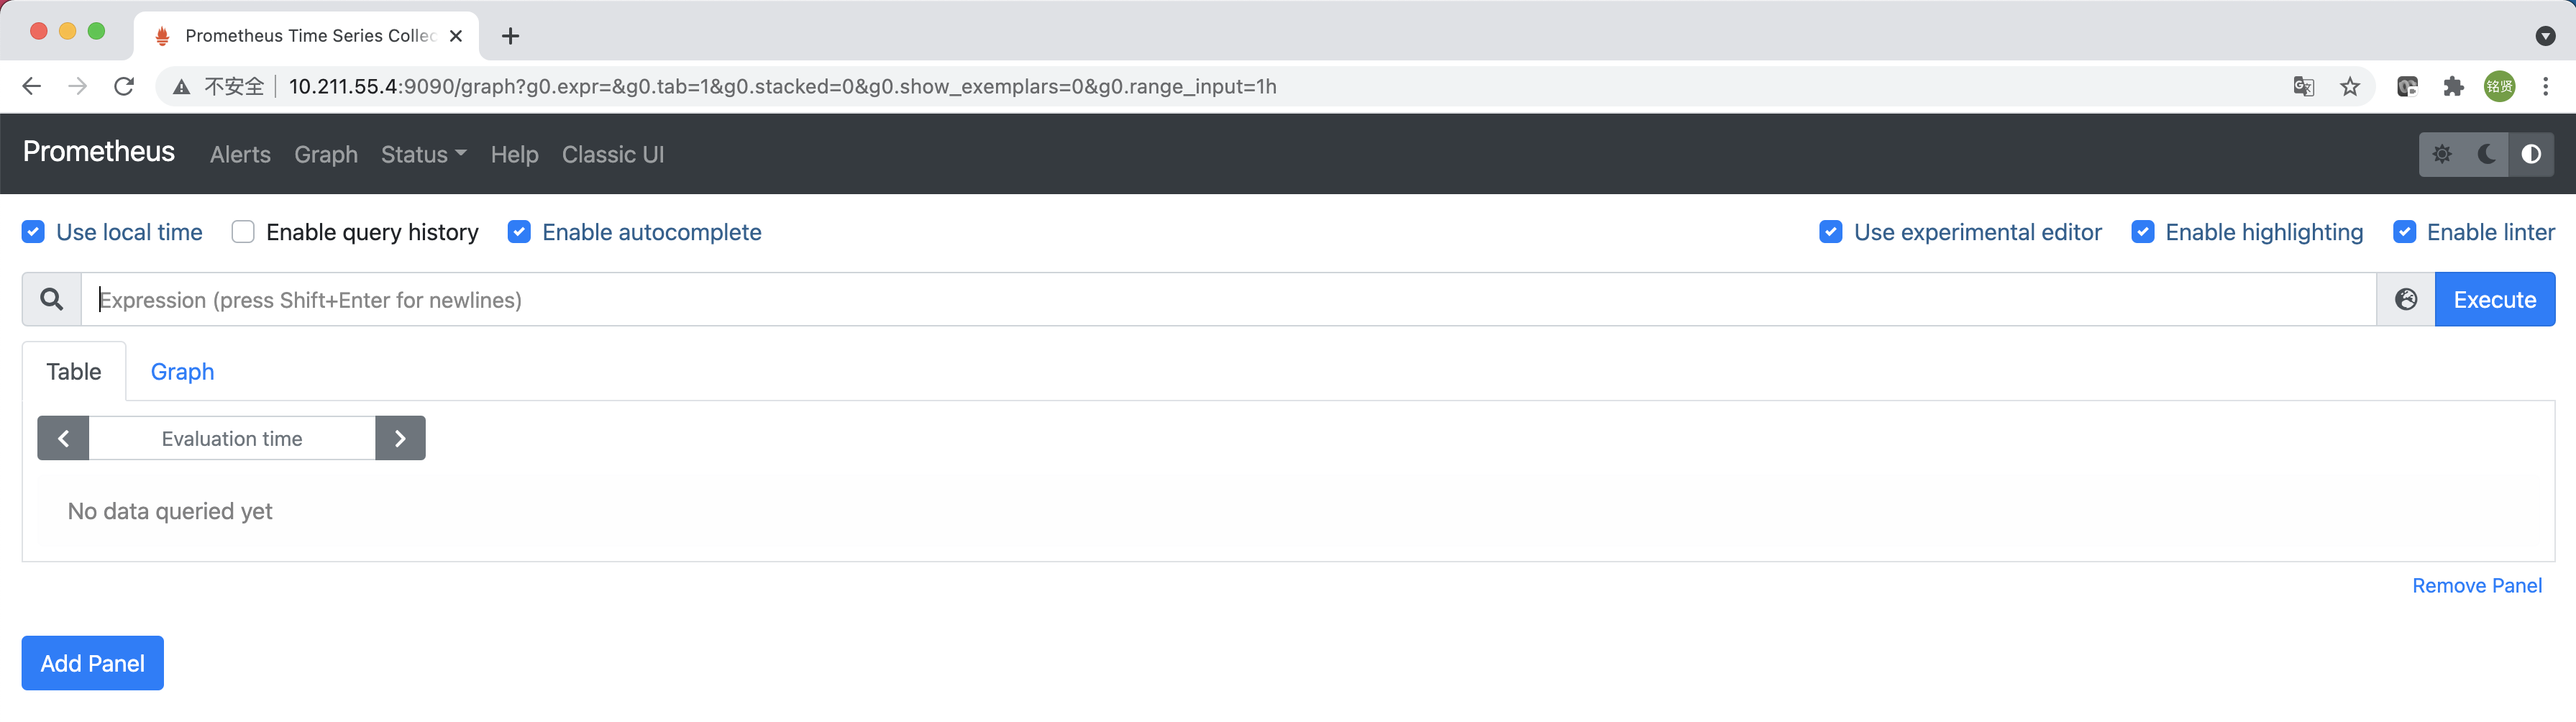Click the translate page icon in address bar

2304,87
